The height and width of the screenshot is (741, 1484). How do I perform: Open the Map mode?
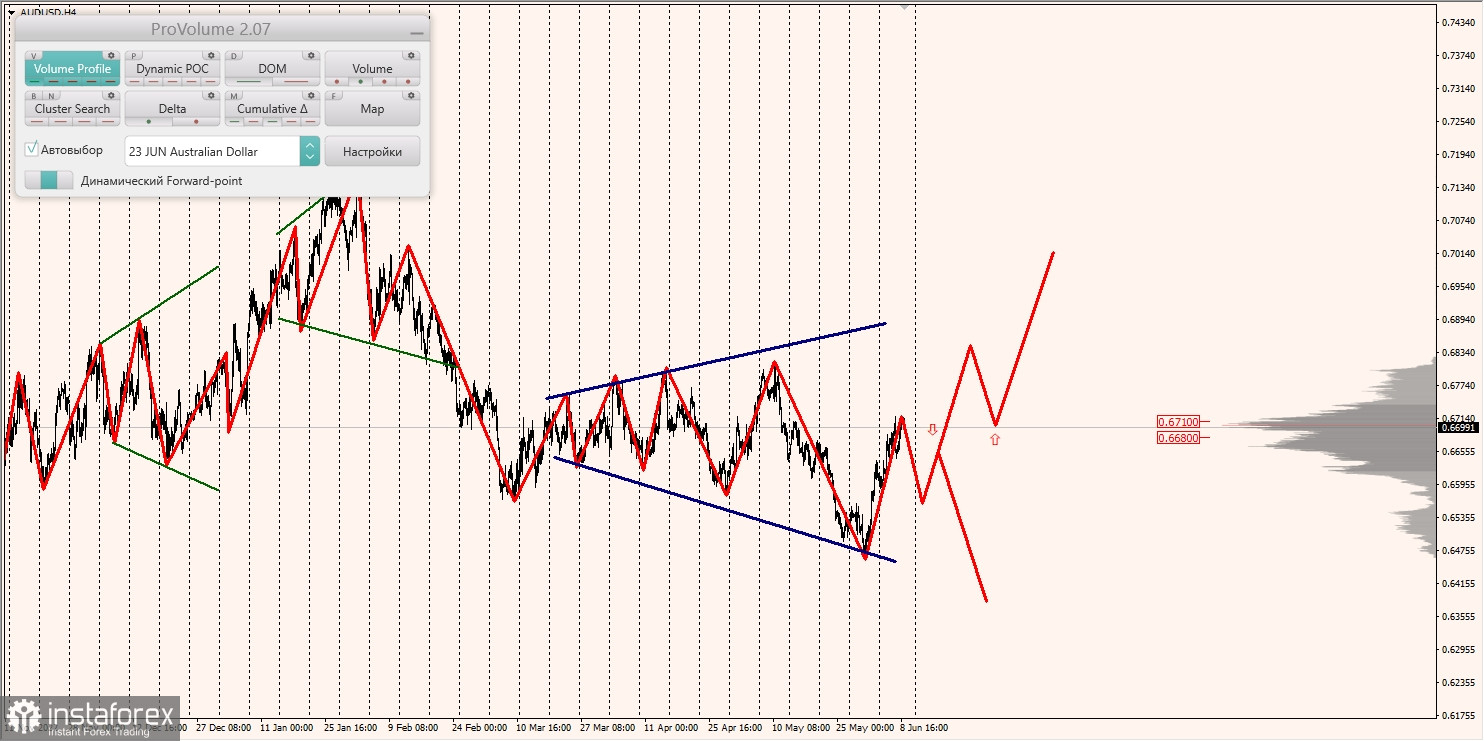pyautogui.click(x=372, y=108)
